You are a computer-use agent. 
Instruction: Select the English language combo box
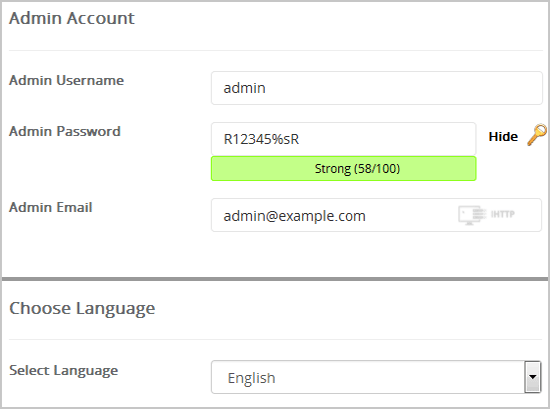[376, 377]
